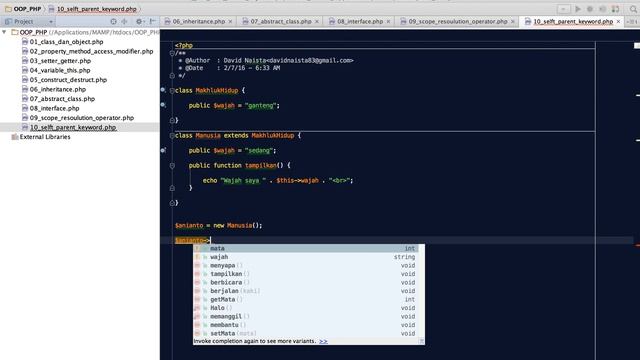
Task: Select 06_inheritance.php in project tree
Action: [58, 89]
